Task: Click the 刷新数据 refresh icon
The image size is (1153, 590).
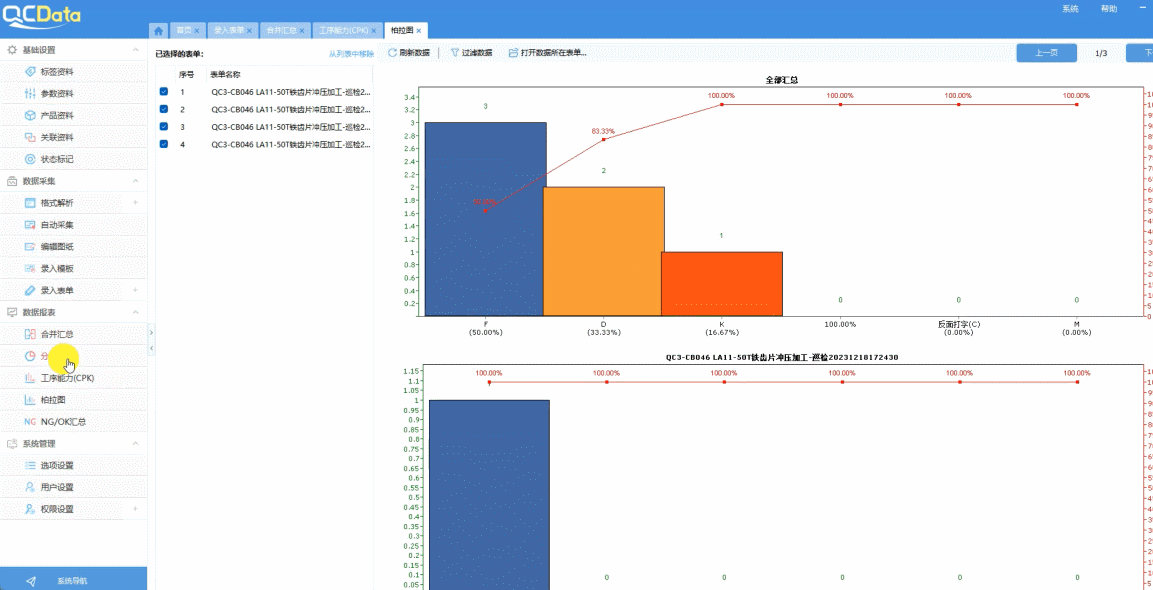Action: [x=393, y=53]
